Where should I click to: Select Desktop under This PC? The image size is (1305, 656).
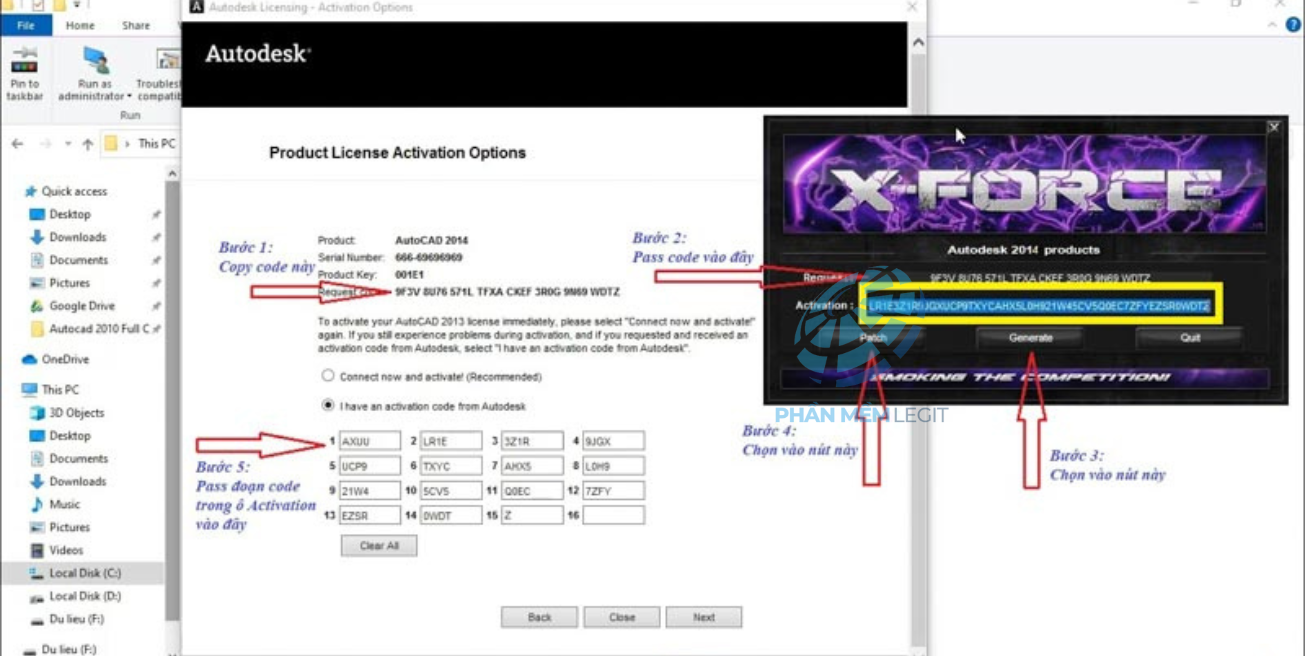click(x=70, y=436)
